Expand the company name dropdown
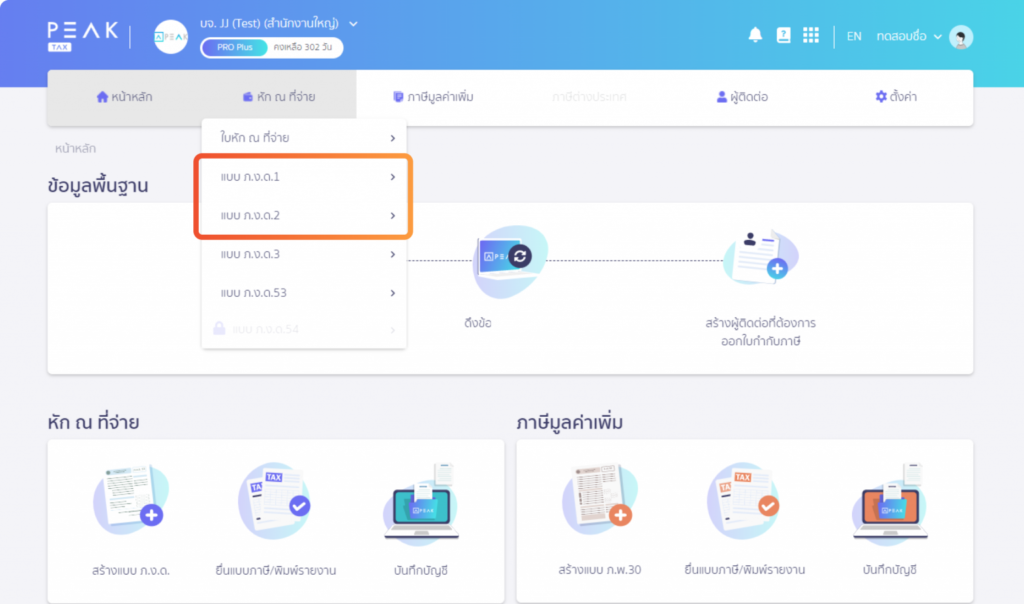1024x604 pixels. click(x=353, y=23)
